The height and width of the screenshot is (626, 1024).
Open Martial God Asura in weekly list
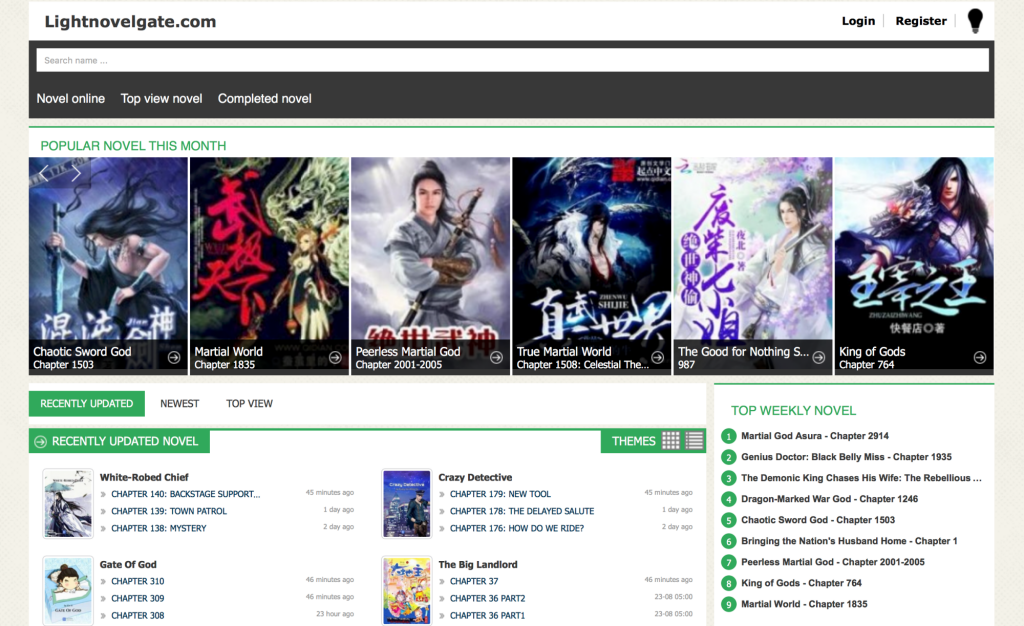point(814,436)
